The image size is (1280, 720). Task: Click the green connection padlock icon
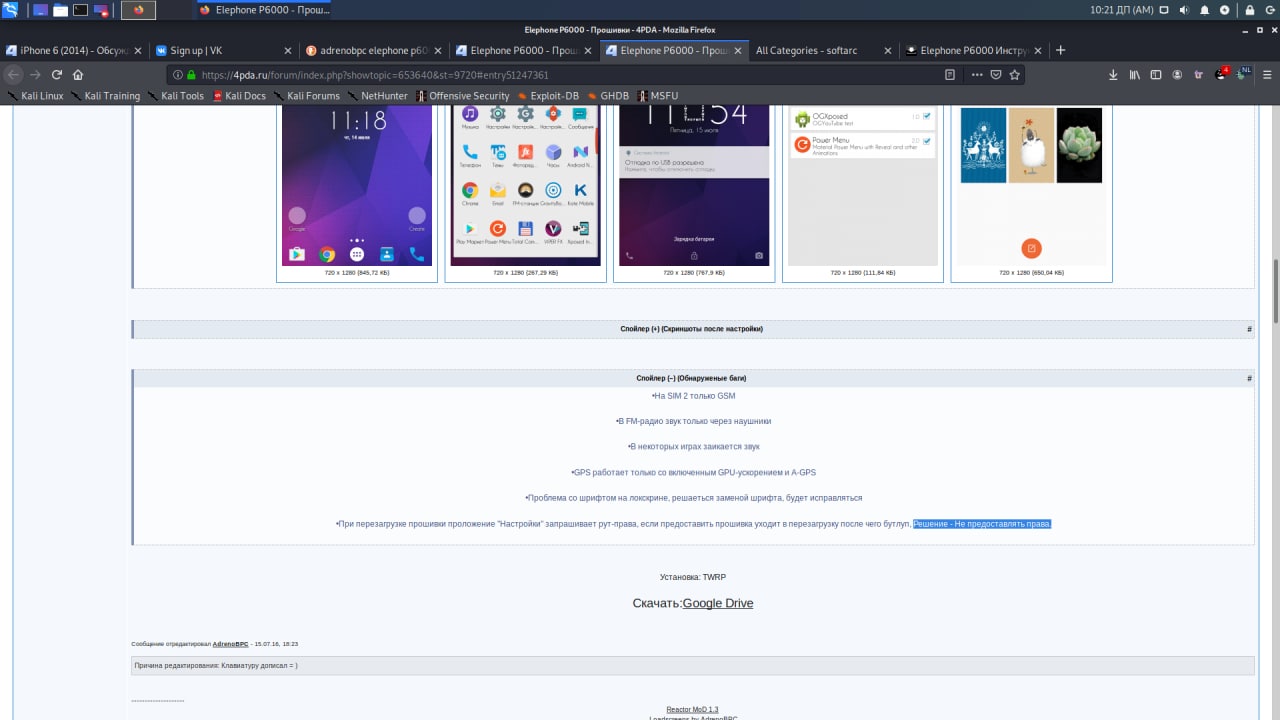[192, 75]
